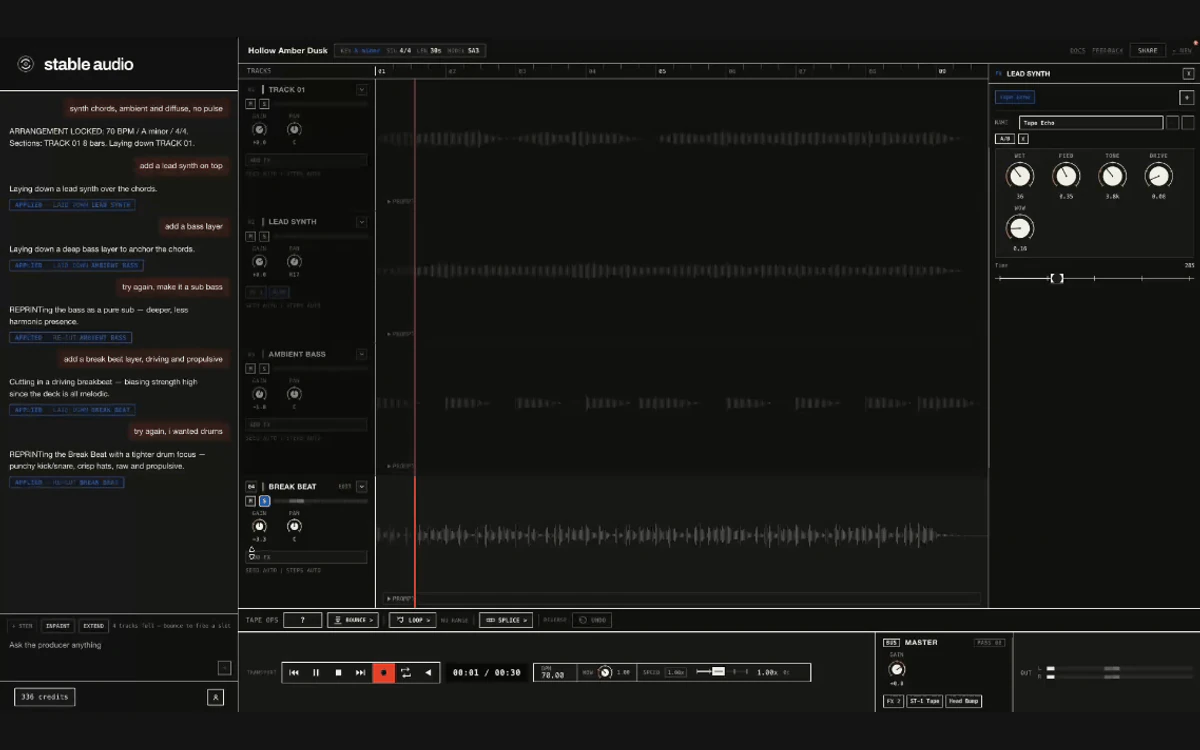Viewport: 1200px width, 750px height.
Task: Click the FX 2 button in Master
Action: pyautogui.click(x=893, y=701)
